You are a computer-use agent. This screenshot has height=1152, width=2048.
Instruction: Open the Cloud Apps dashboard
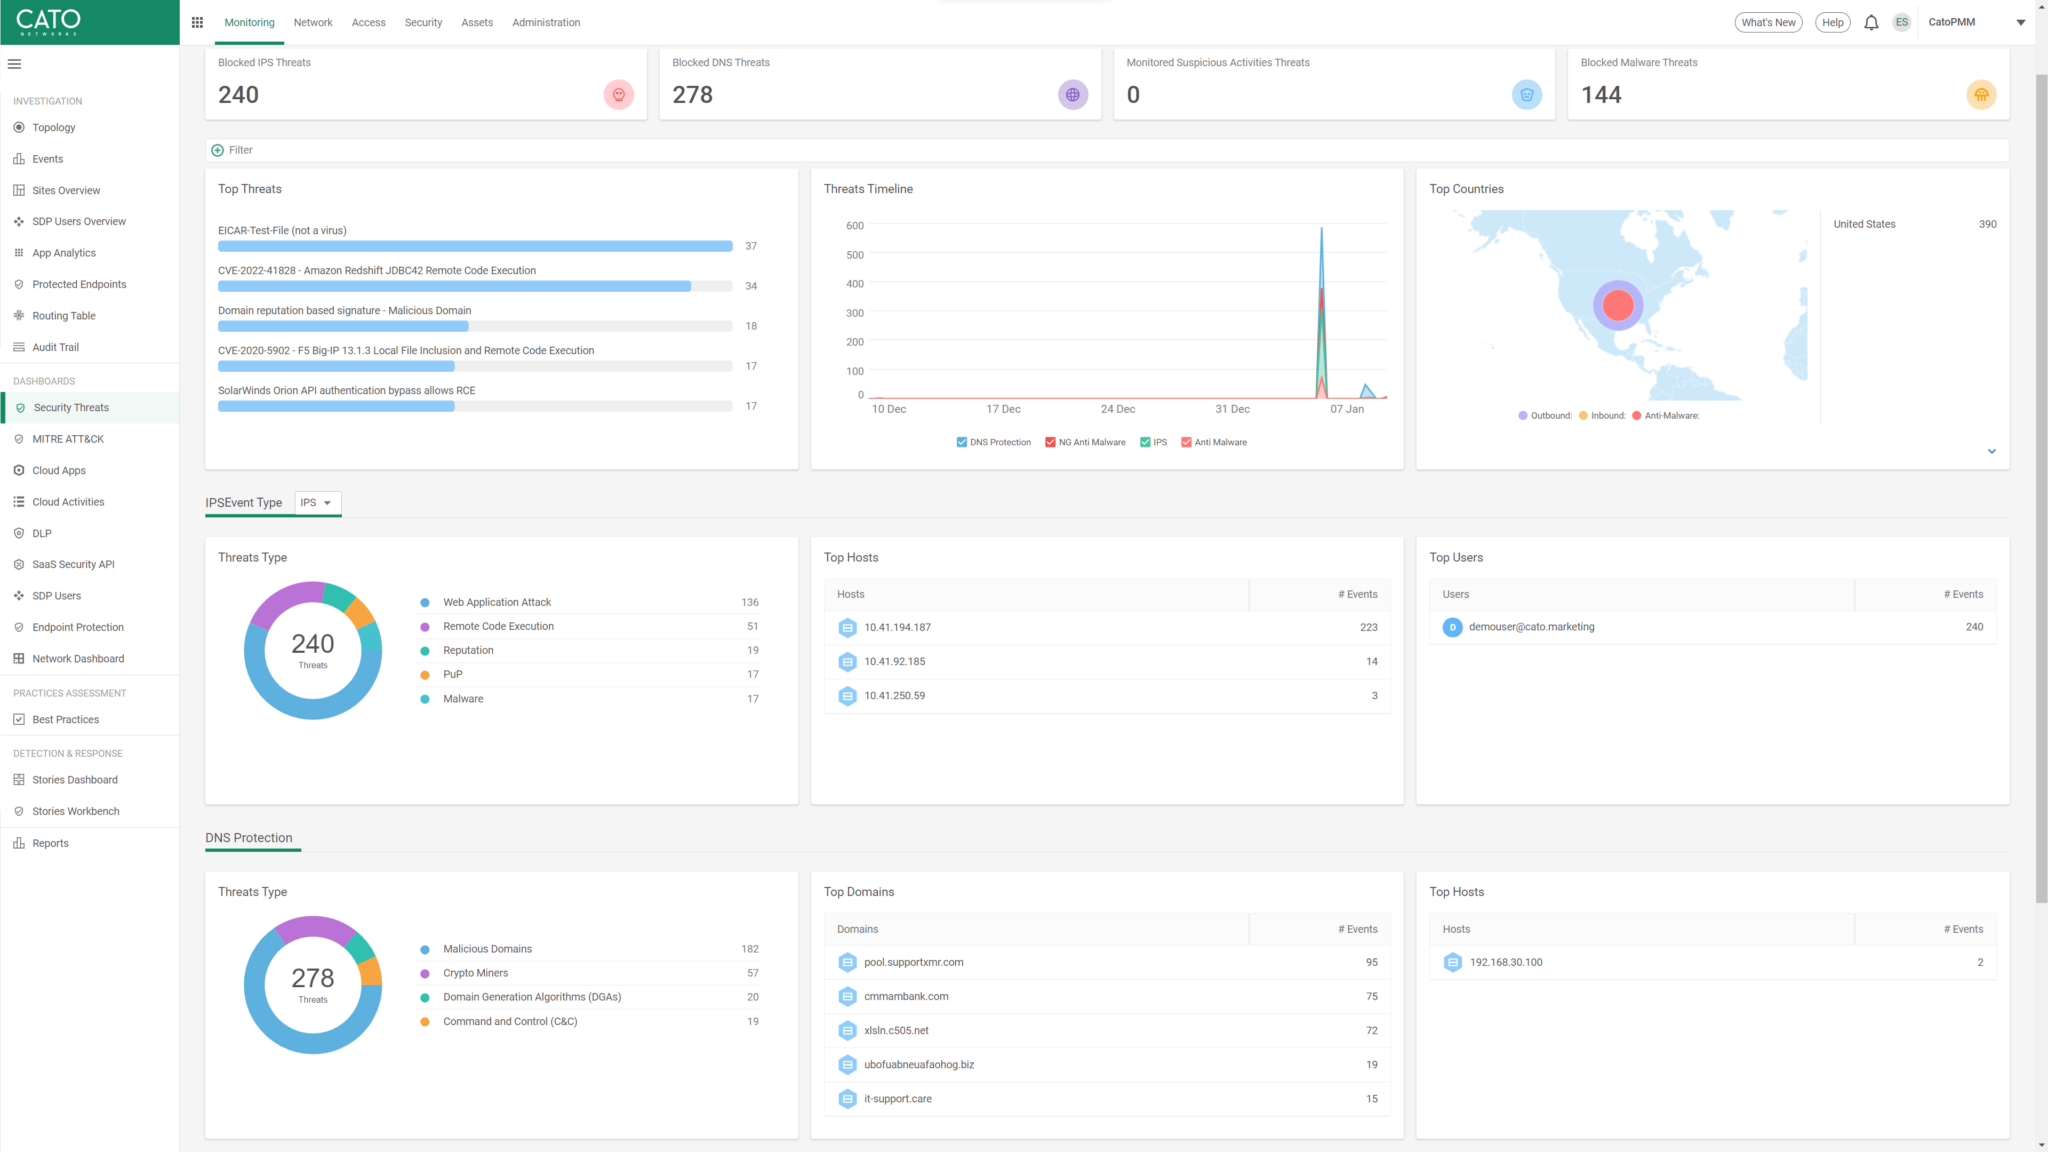(x=58, y=470)
